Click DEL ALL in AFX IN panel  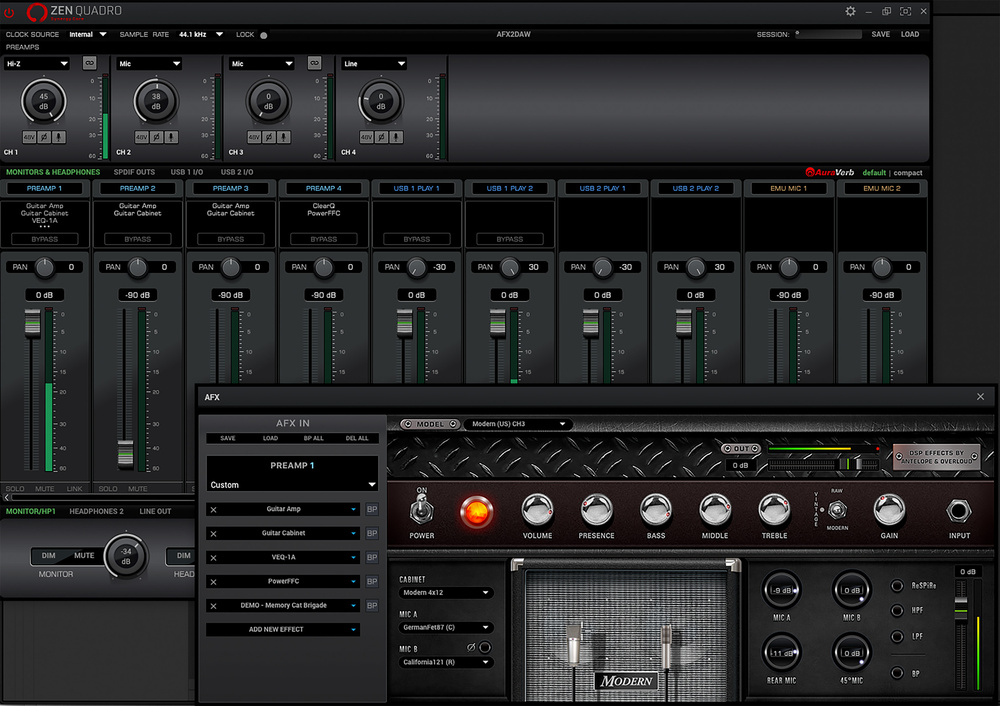point(357,438)
